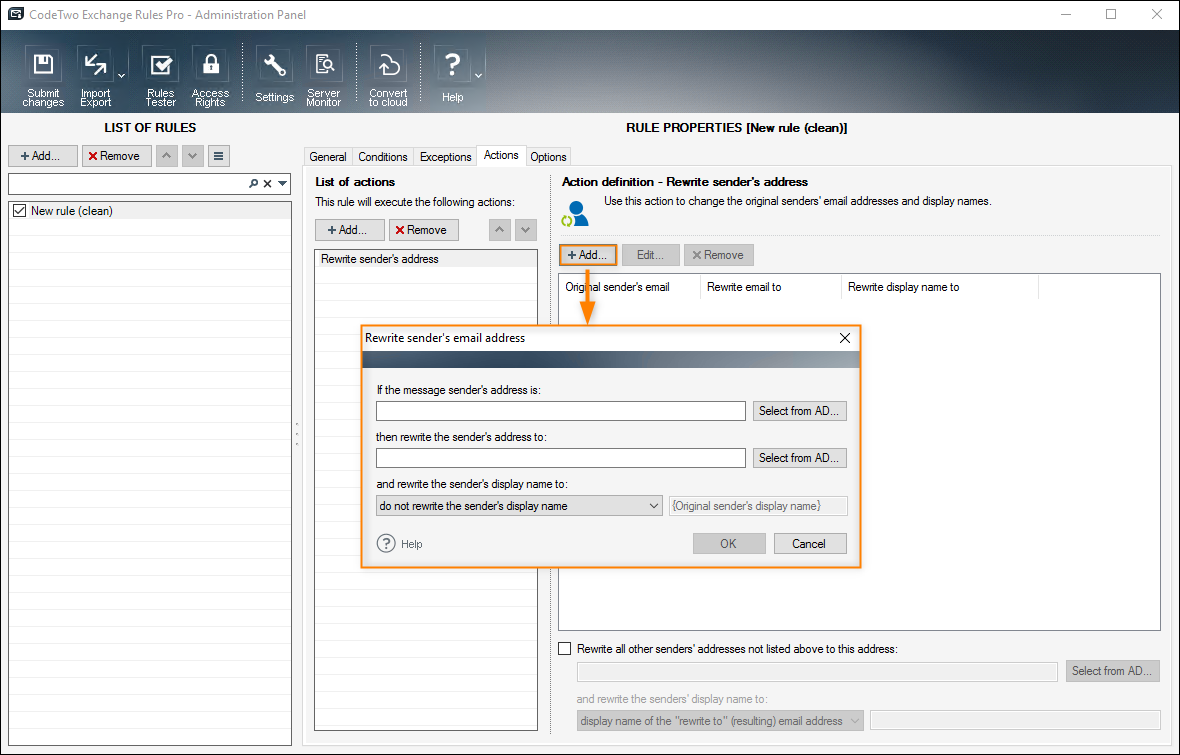This screenshot has height=755, width=1180.
Task: Click Original sender's display name field
Action: (758, 506)
